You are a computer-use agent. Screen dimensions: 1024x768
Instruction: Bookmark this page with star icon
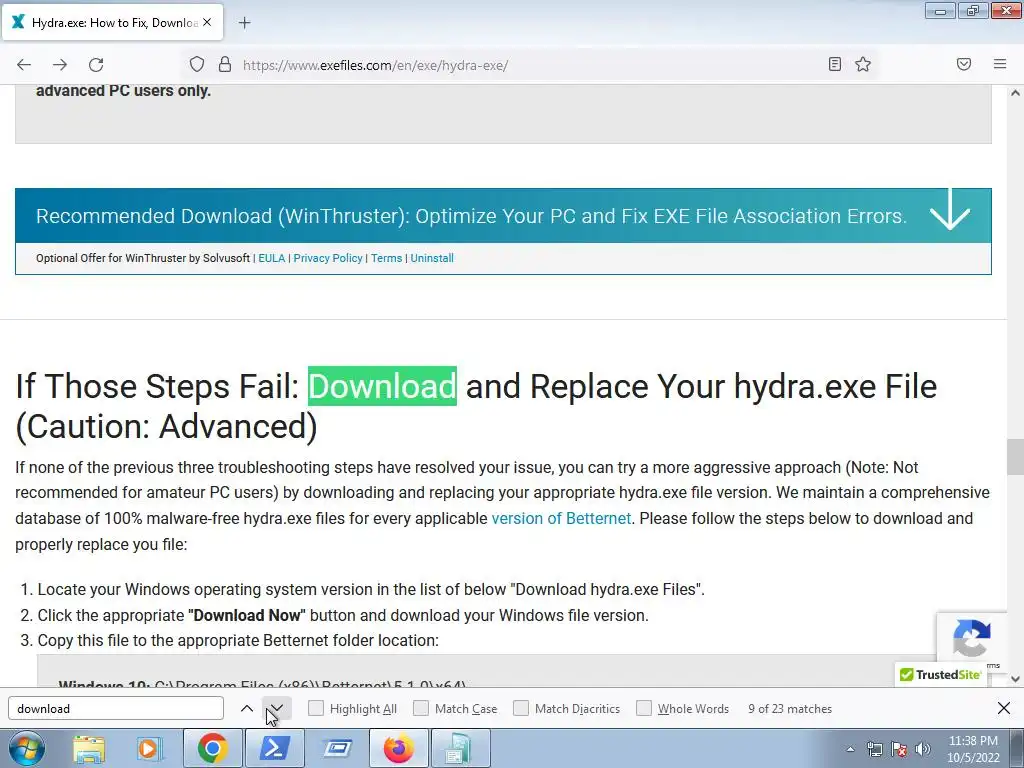point(863,64)
